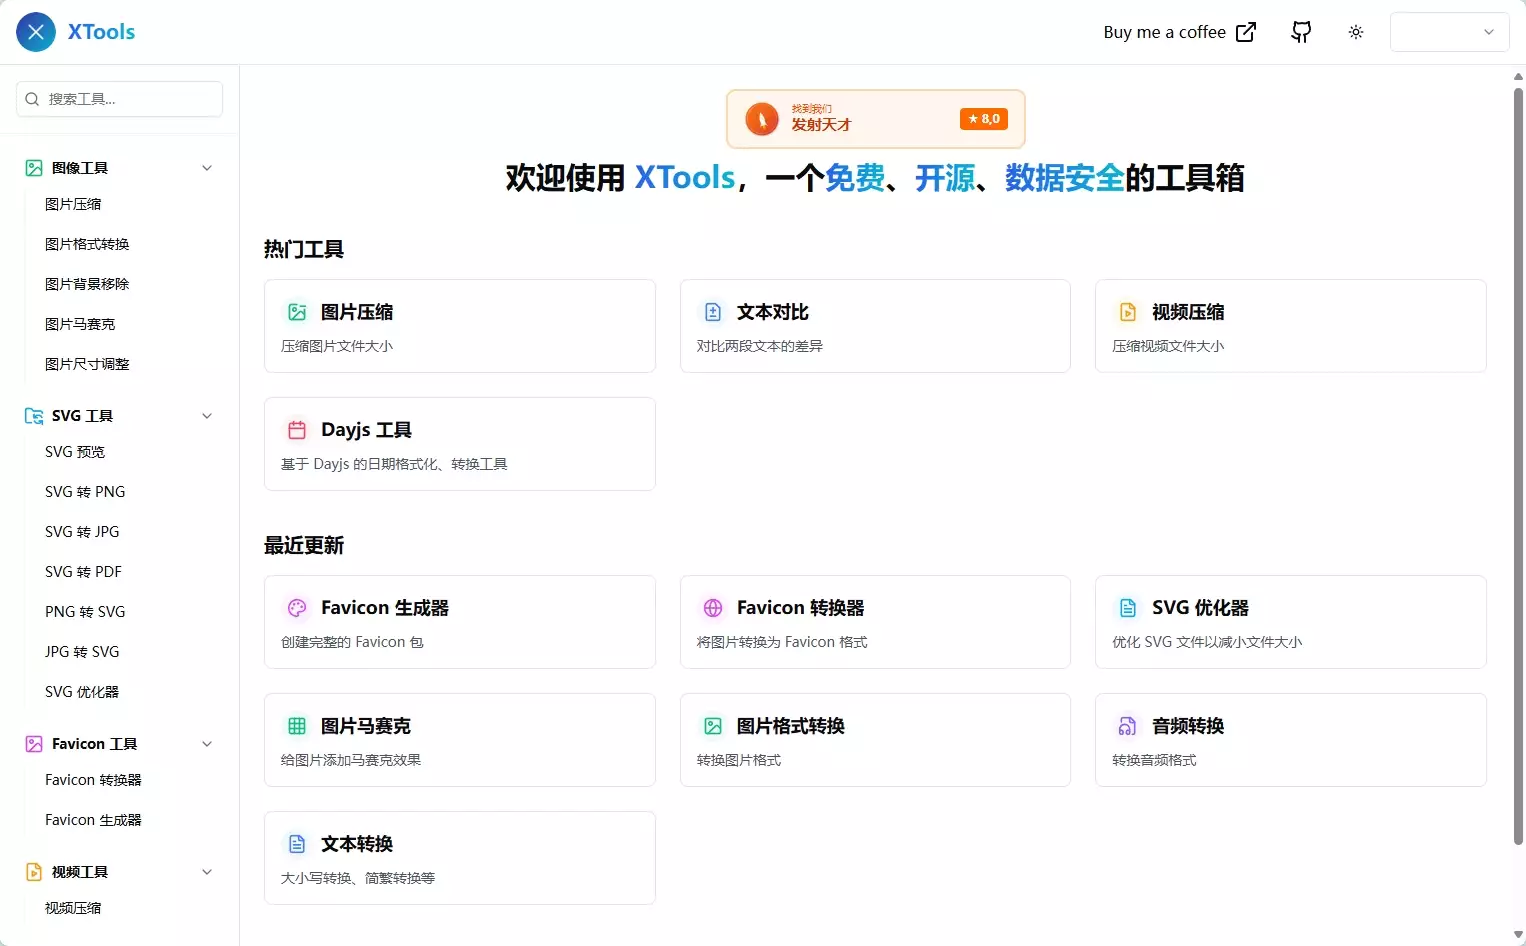
Task: Open the Dayjs 工具 card title
Action: (x=366, y=430)
